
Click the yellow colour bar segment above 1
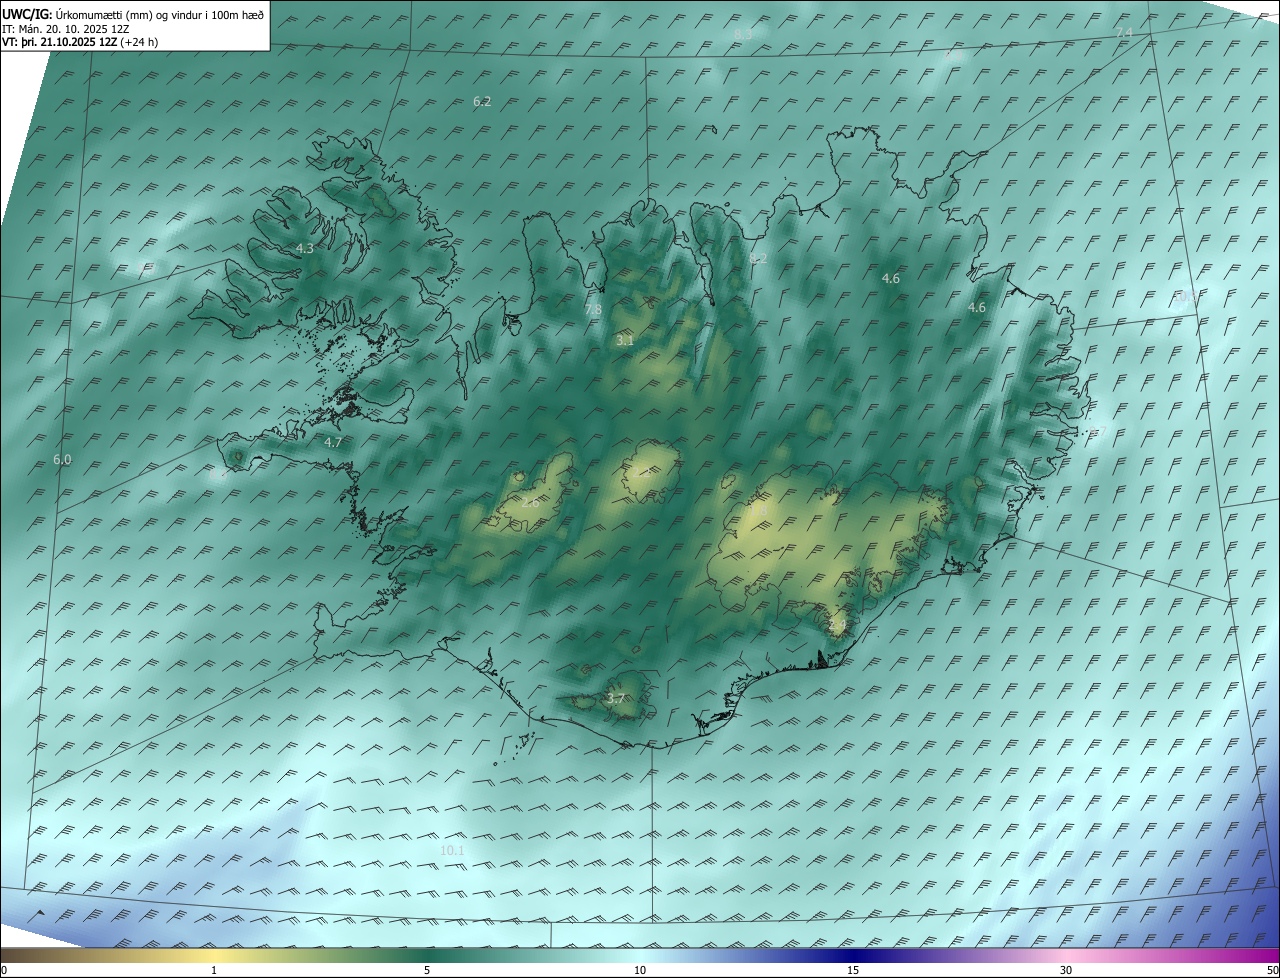(214, 956)
